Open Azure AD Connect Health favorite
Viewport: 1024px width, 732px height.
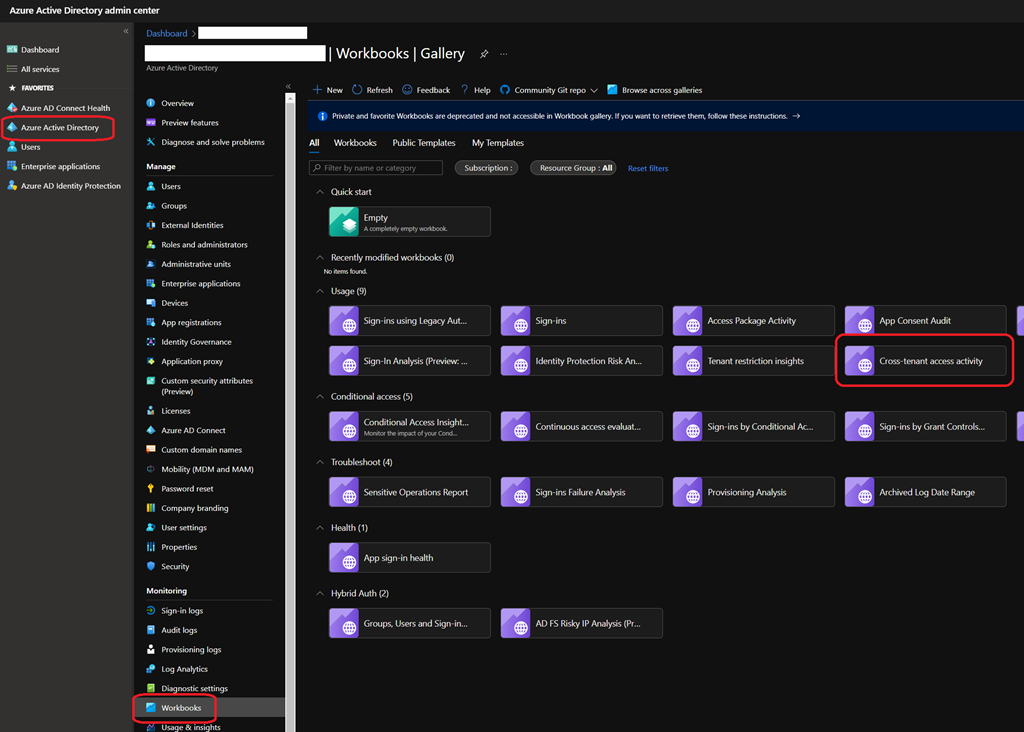pyautogui.click(x=65, y=108)
